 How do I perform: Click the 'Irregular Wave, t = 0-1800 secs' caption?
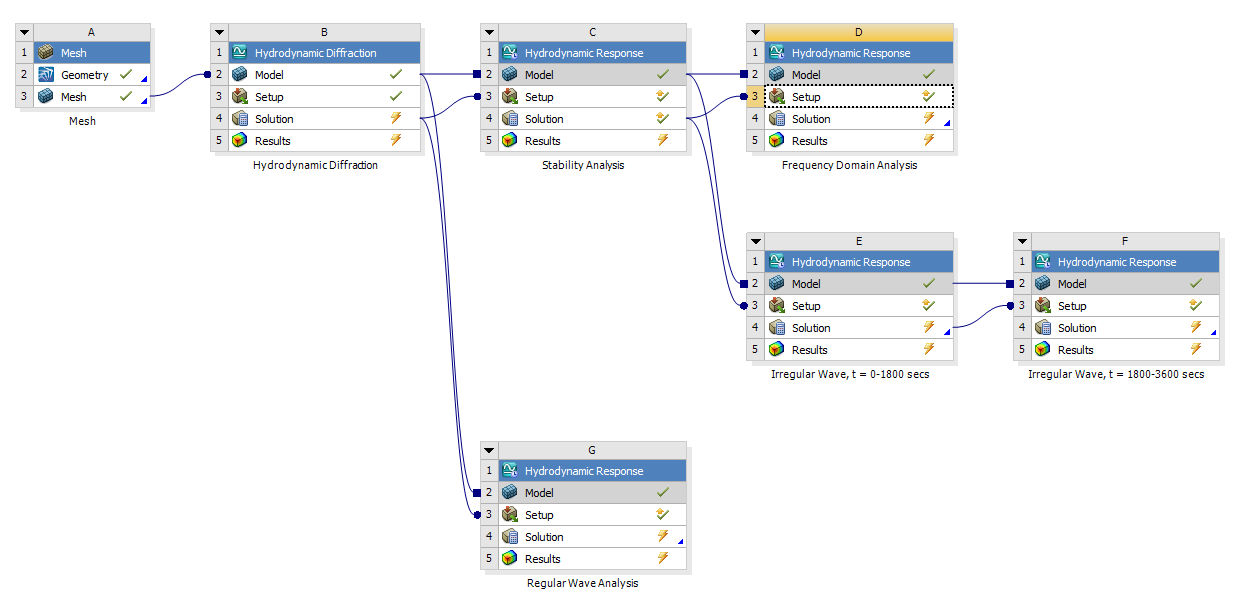pos(850,374)
